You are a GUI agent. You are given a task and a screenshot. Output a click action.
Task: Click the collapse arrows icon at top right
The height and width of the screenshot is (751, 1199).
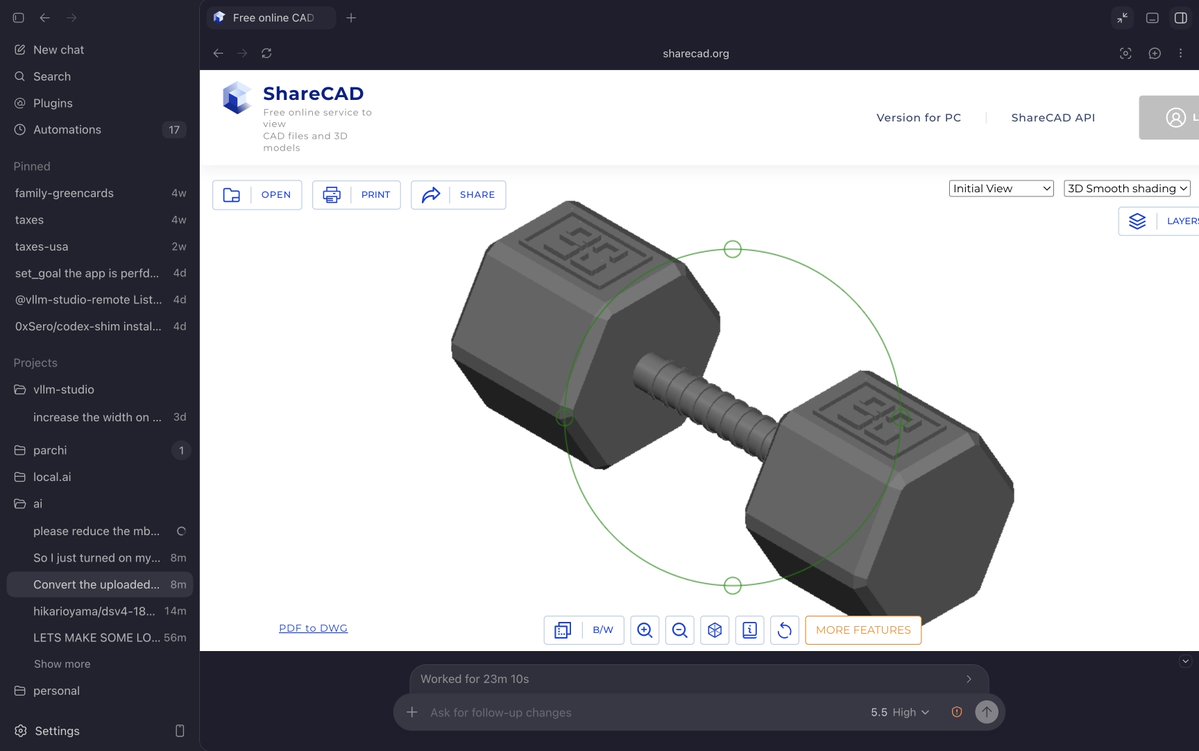tap(1123, 18)
